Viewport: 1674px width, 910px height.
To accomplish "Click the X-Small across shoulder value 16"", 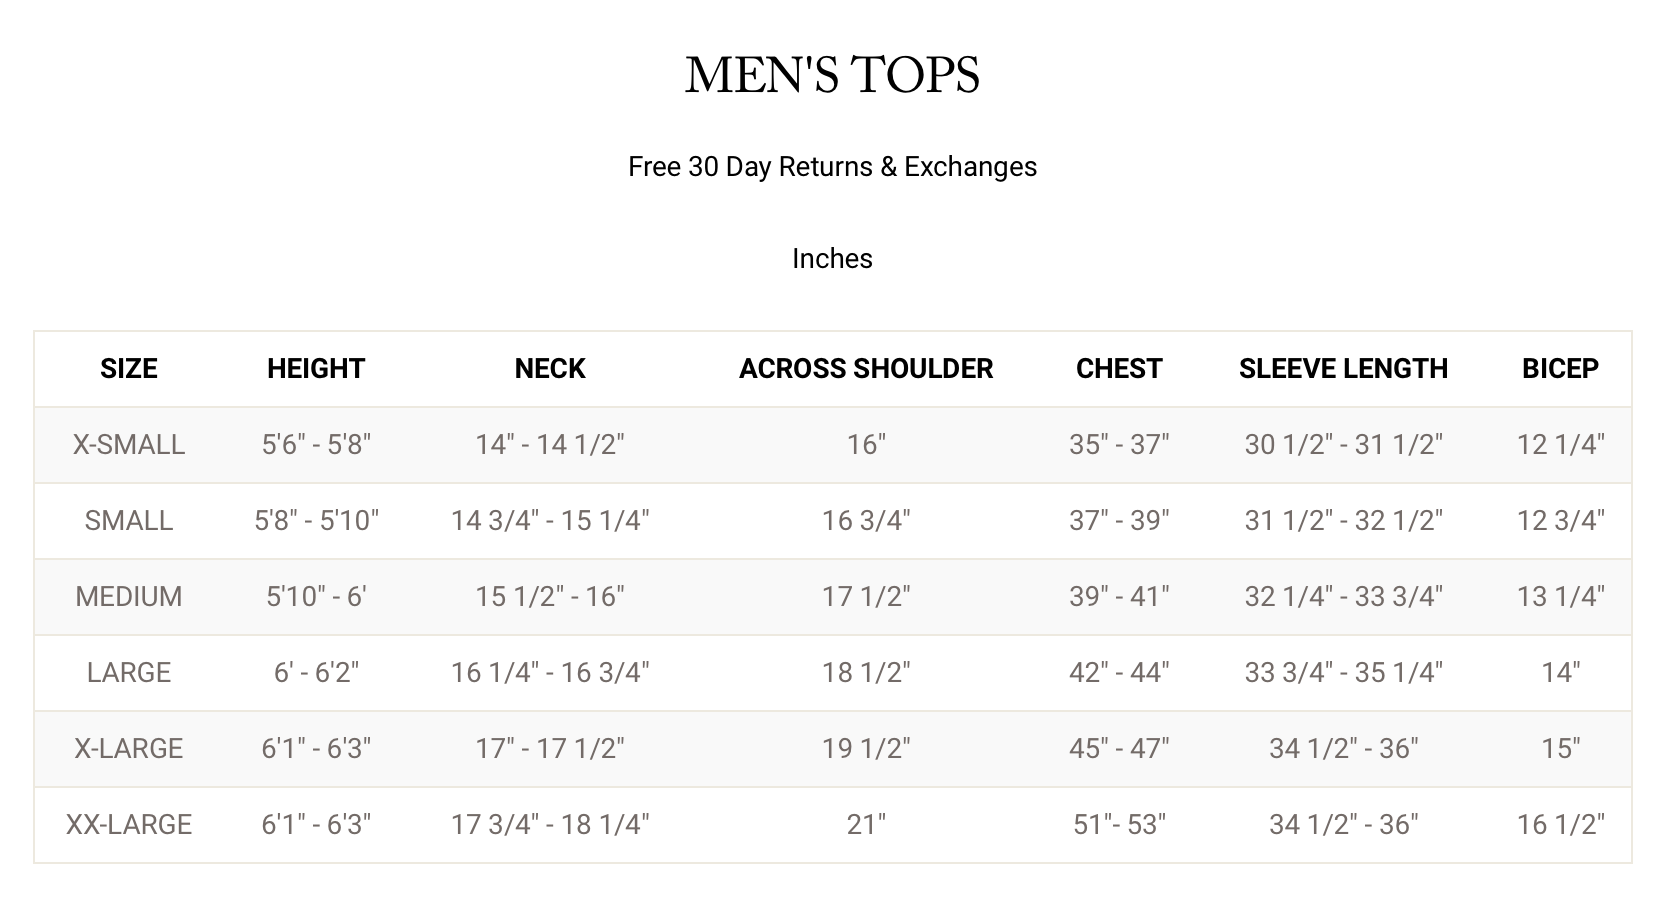I will [x=866, y=445].
